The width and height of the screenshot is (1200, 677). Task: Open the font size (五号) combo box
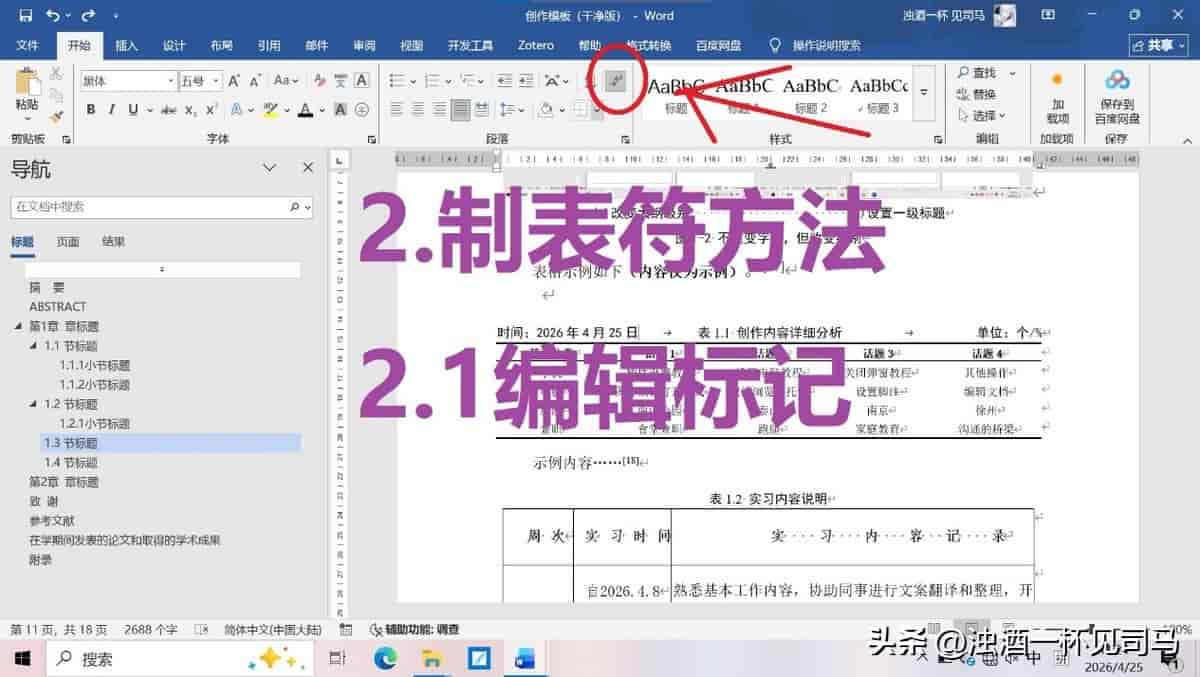click(200, 81)
